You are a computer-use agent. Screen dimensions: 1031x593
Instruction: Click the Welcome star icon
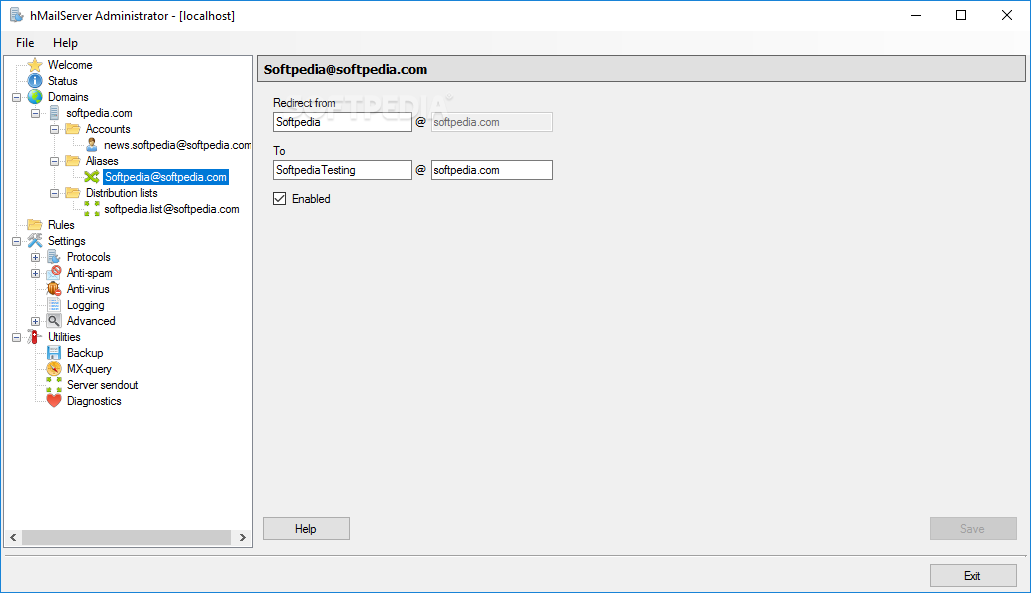click(x=35, y=65)
